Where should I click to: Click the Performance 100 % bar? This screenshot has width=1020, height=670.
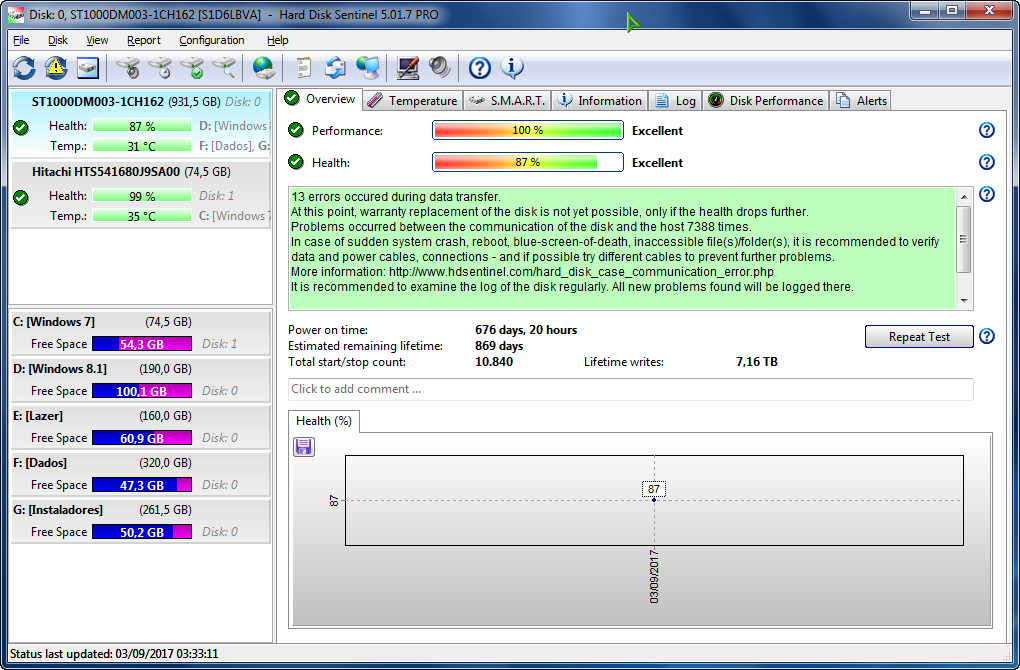528,130
